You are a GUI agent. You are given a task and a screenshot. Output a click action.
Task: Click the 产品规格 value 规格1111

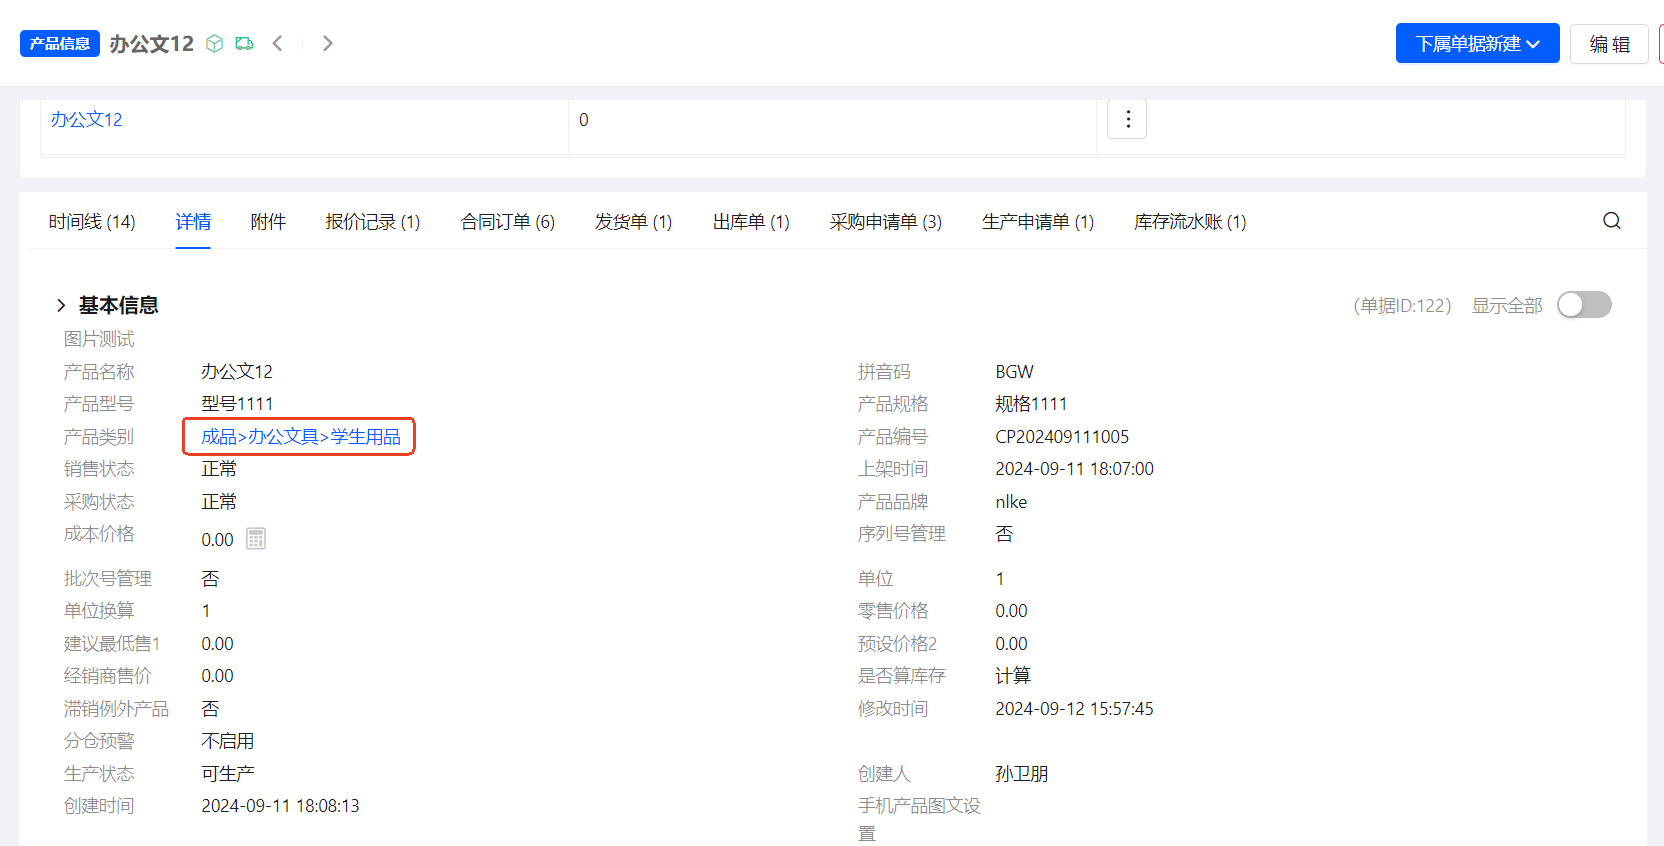pyautogui.click(x=1031, y=404)
